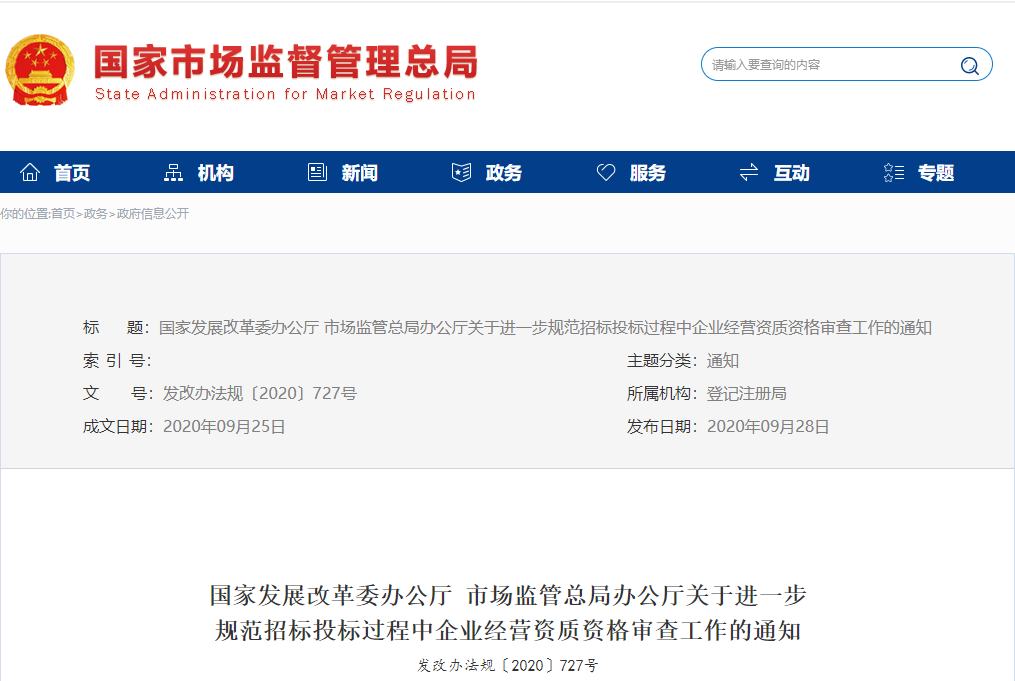The height and width of the screenshot is (681, 1015).
Task: Open the 机构 navigation menu item
Action: (216, 173)
